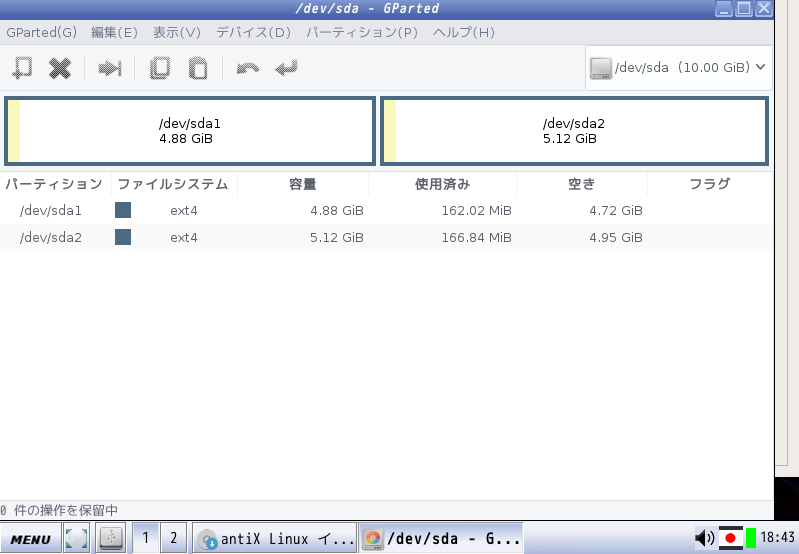Click the 18:43 clock in tray
The width and height of the screenshot is (799, 554).
[x=778, y=537]
